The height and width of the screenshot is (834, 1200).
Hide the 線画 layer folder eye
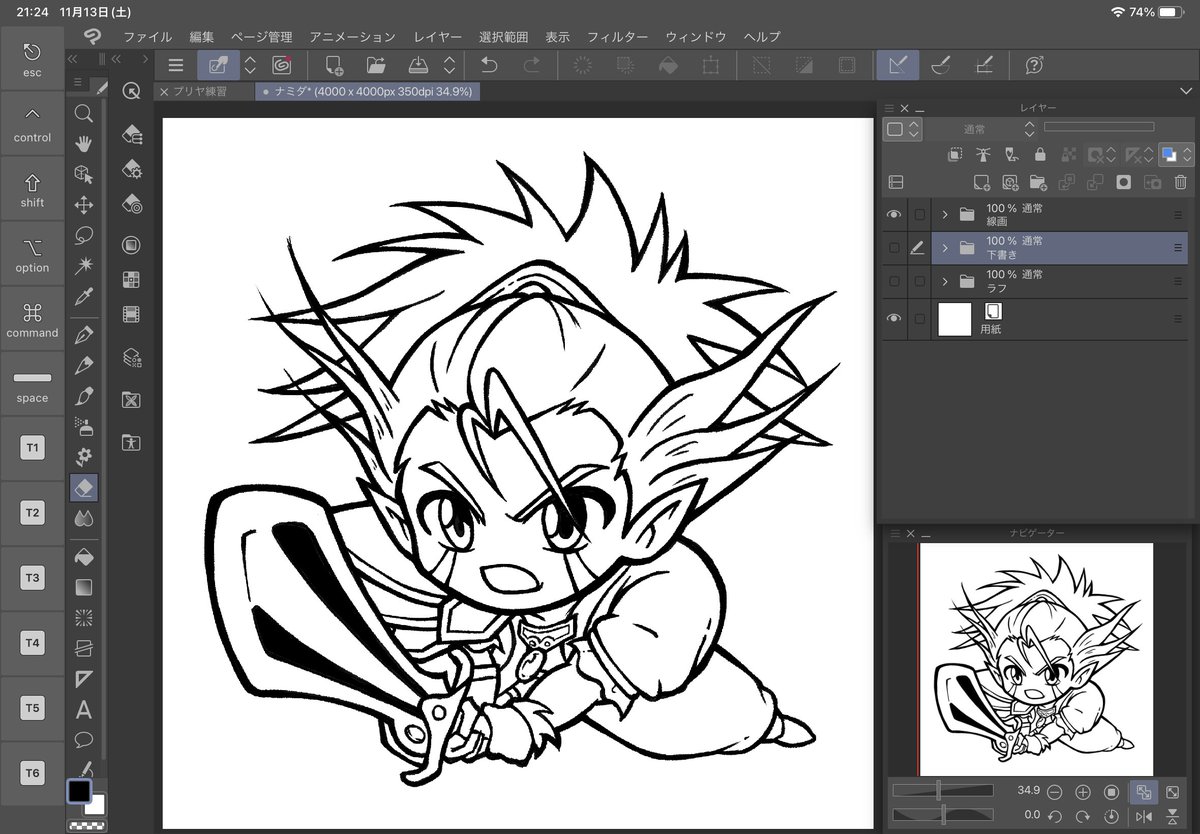pyautogui.click(x=894, y=215)
